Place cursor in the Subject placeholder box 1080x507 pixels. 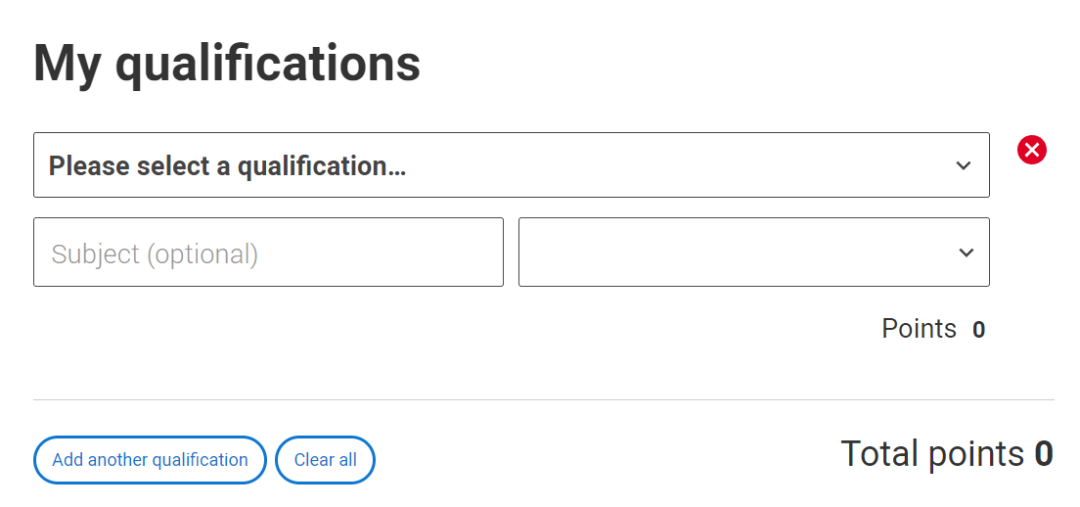[x=268, y=253]
